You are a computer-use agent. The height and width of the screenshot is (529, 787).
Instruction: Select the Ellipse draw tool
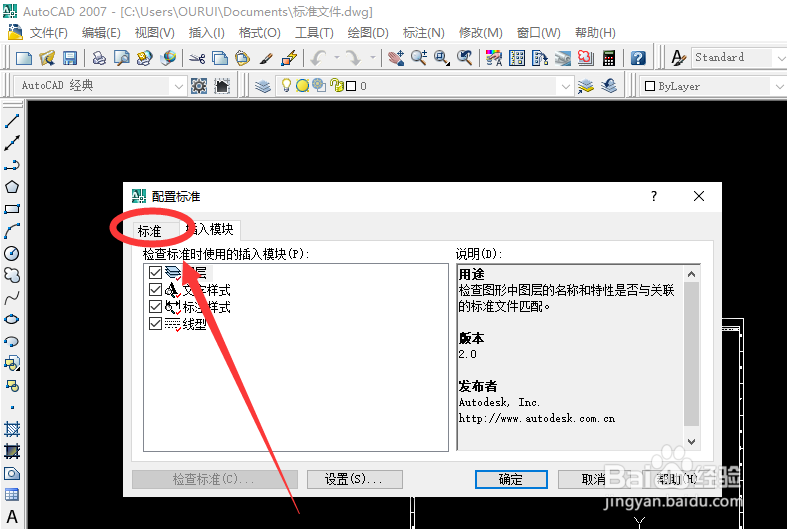click(x=12, y=320)
